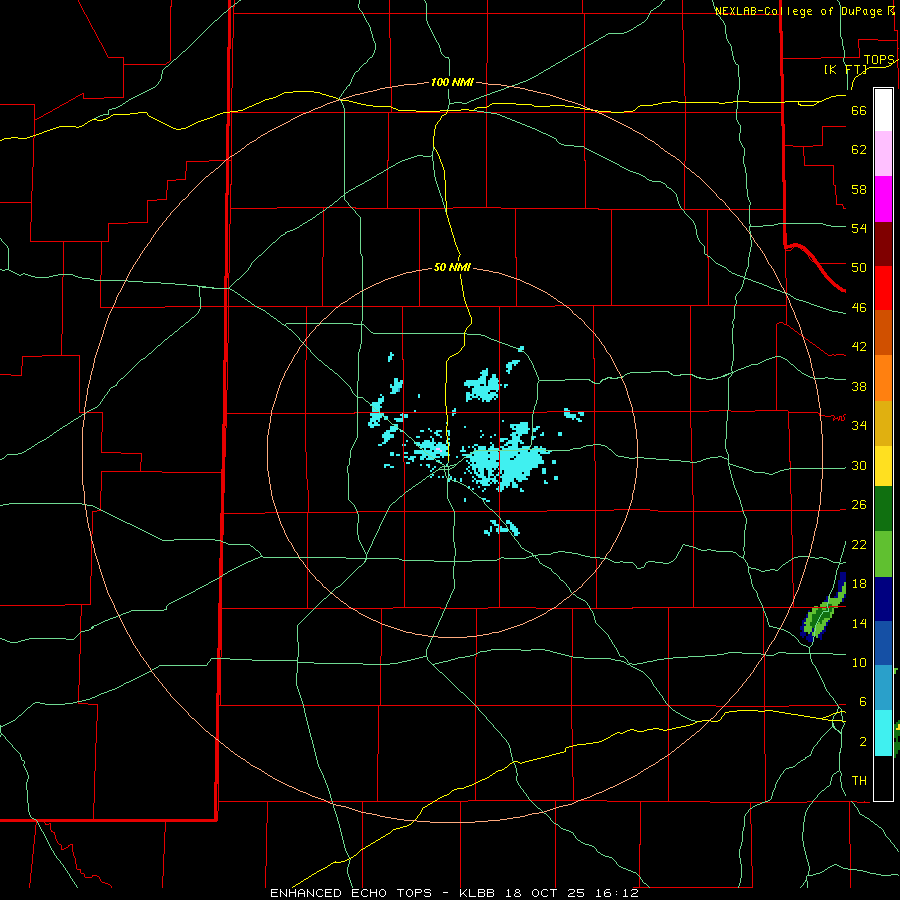Image resolution: width=900 pixels, height=900 pixels.
Task: Click the legend value "50"
Action: tap(859, 267)
